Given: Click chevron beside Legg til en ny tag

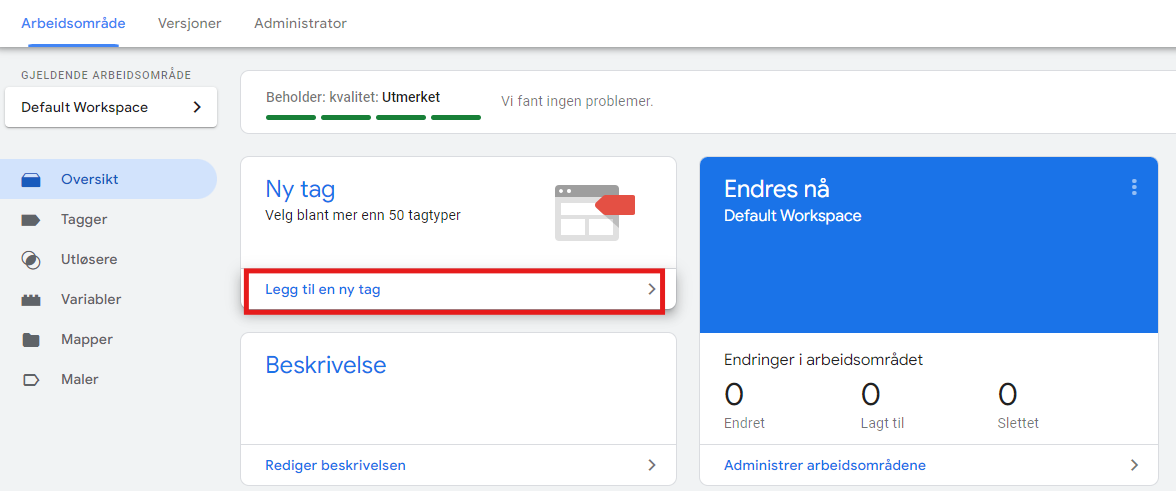Looking at the screenshot, I should [x=652, y=289].
